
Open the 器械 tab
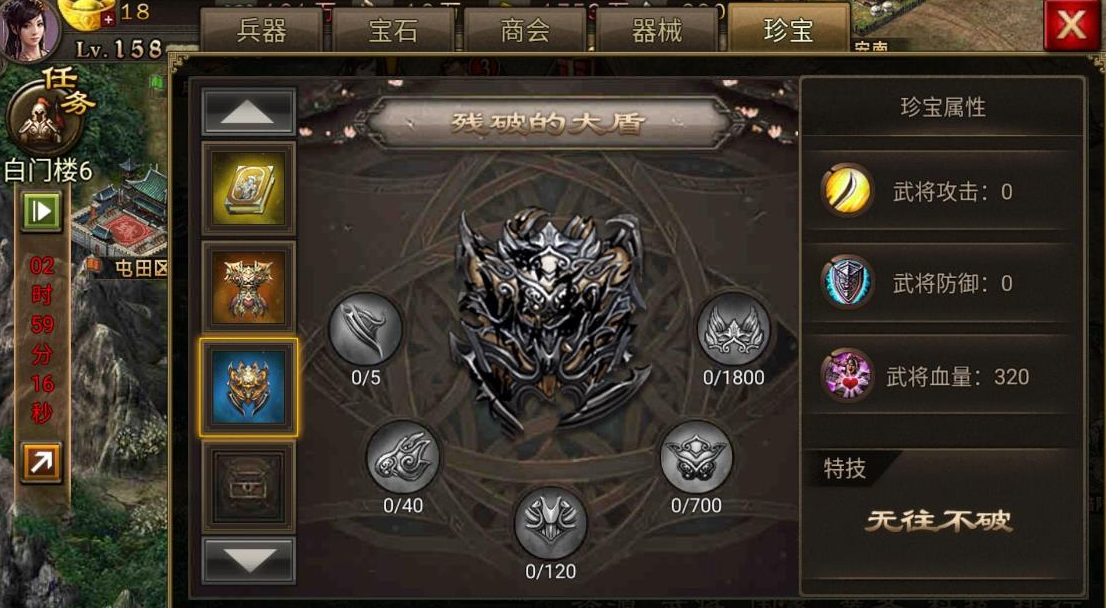coord(657,31)
